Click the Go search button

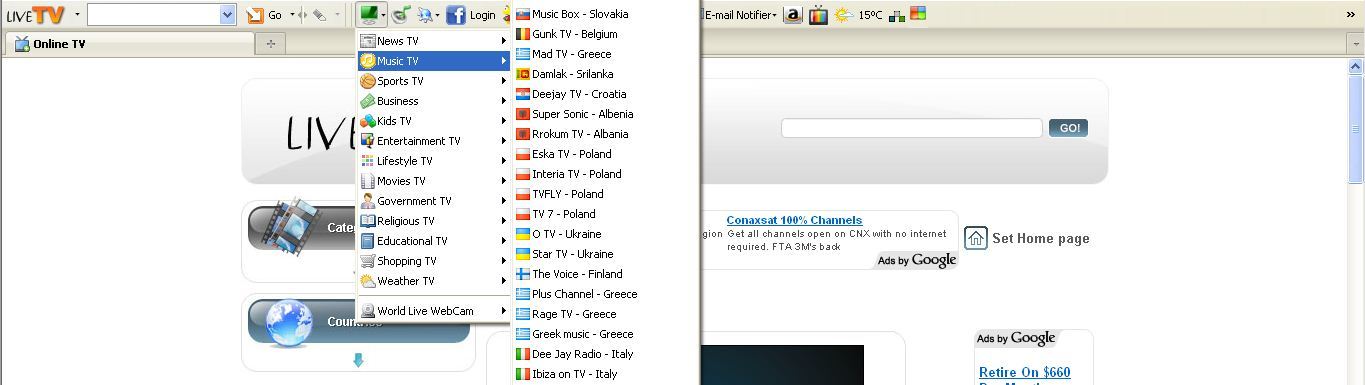(265, 15)
